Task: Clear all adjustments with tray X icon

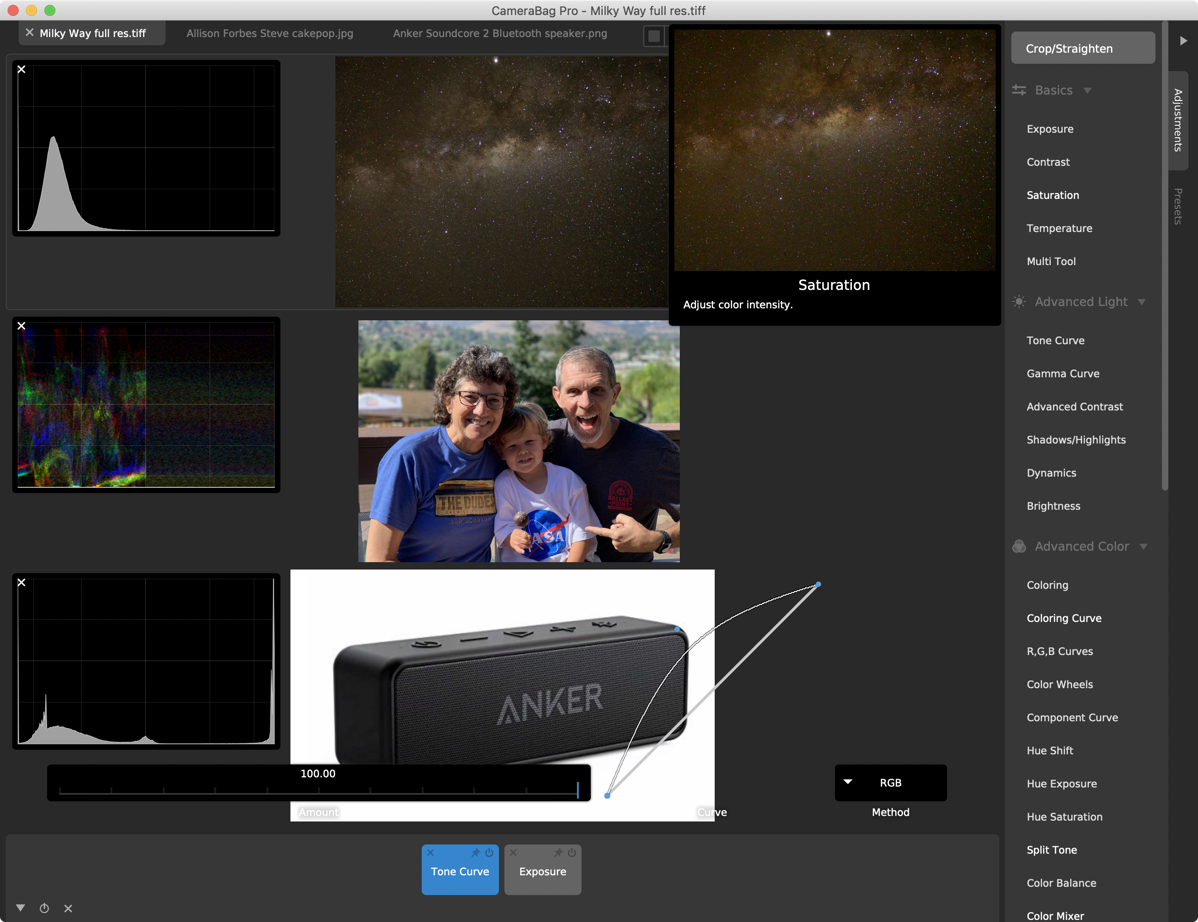Action: (x=68, y=908)
